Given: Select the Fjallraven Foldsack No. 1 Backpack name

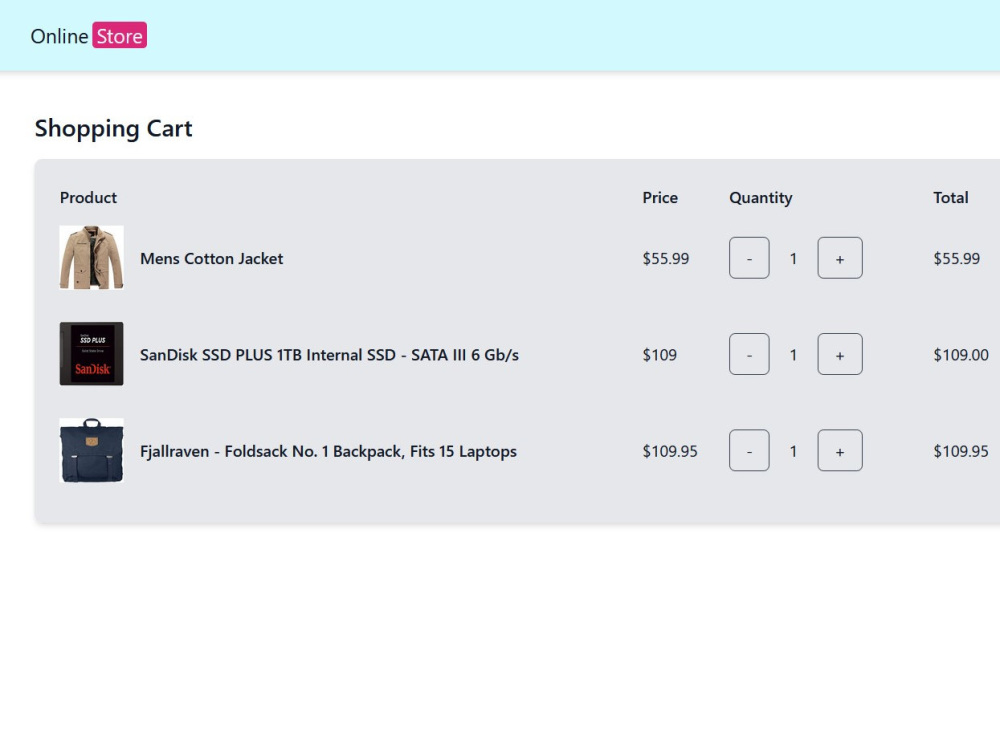Looking at the screenshot, I should (328, 452).
